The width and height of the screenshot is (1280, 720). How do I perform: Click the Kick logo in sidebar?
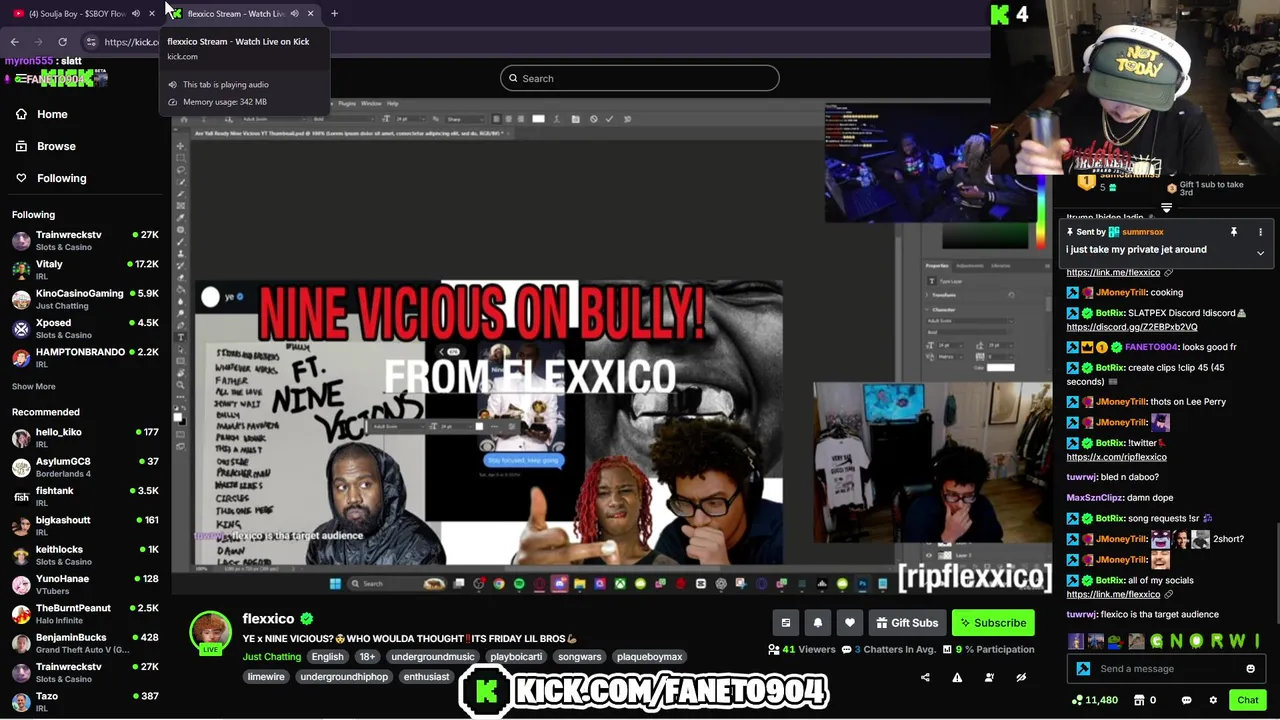coord(67,78)
